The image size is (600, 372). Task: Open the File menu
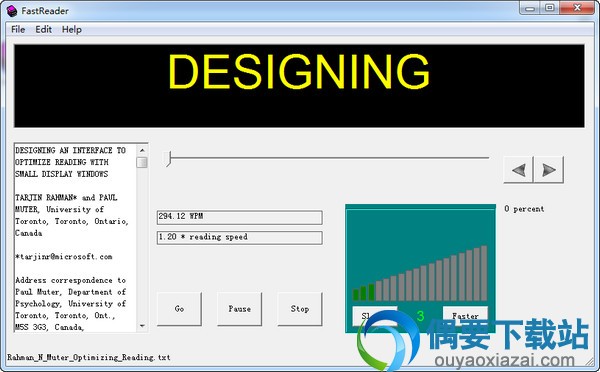tap(18, 29)
